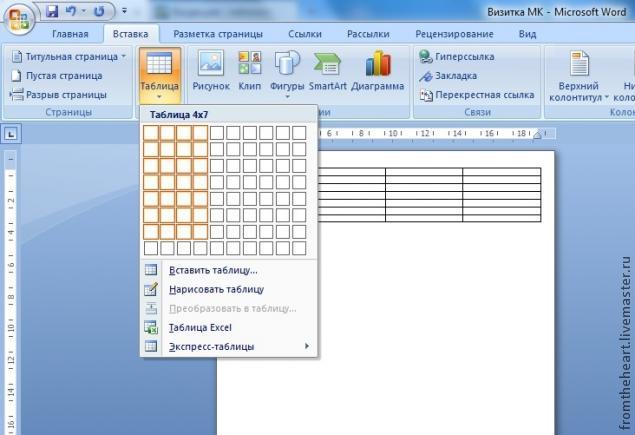Undo last action in Quick Access
This screenshot has height=435, width=635.
(71, 11)
